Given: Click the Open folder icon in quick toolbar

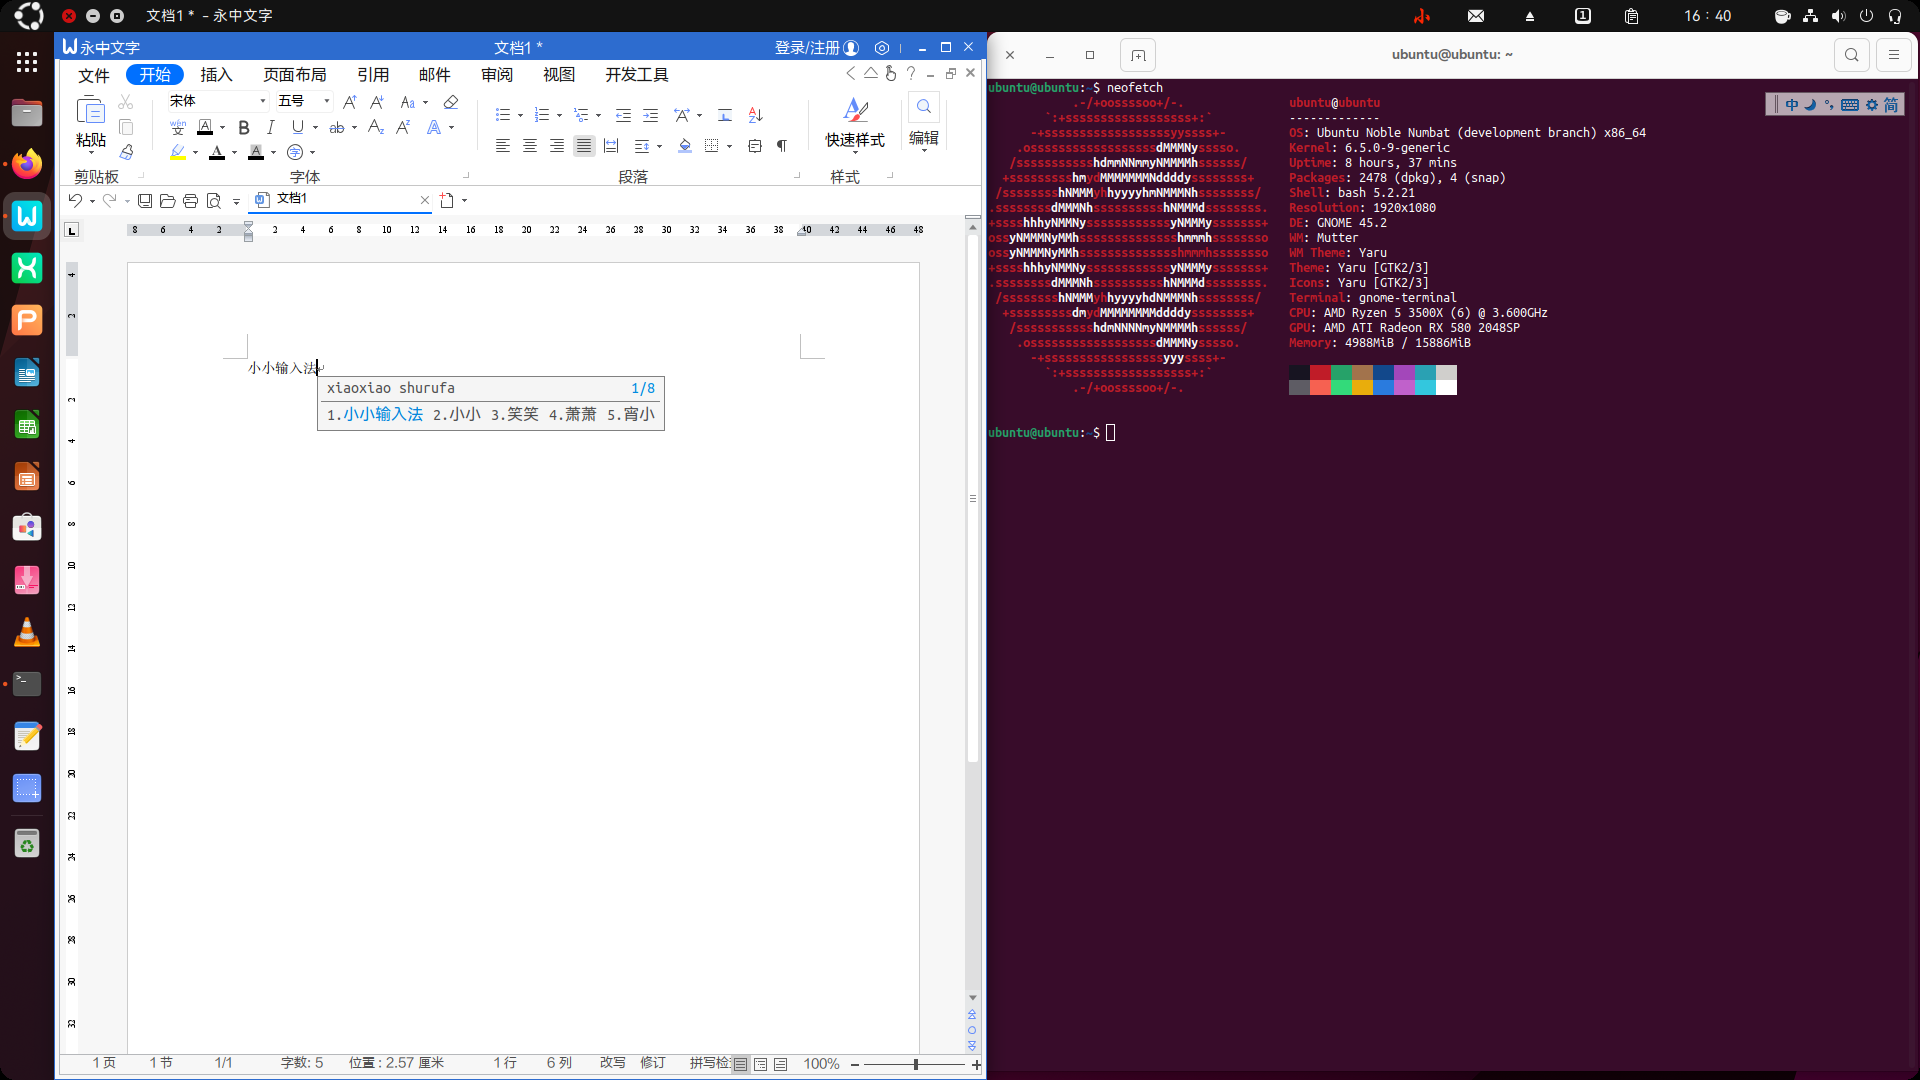Looking at the screenshot, I should point(168,200).
